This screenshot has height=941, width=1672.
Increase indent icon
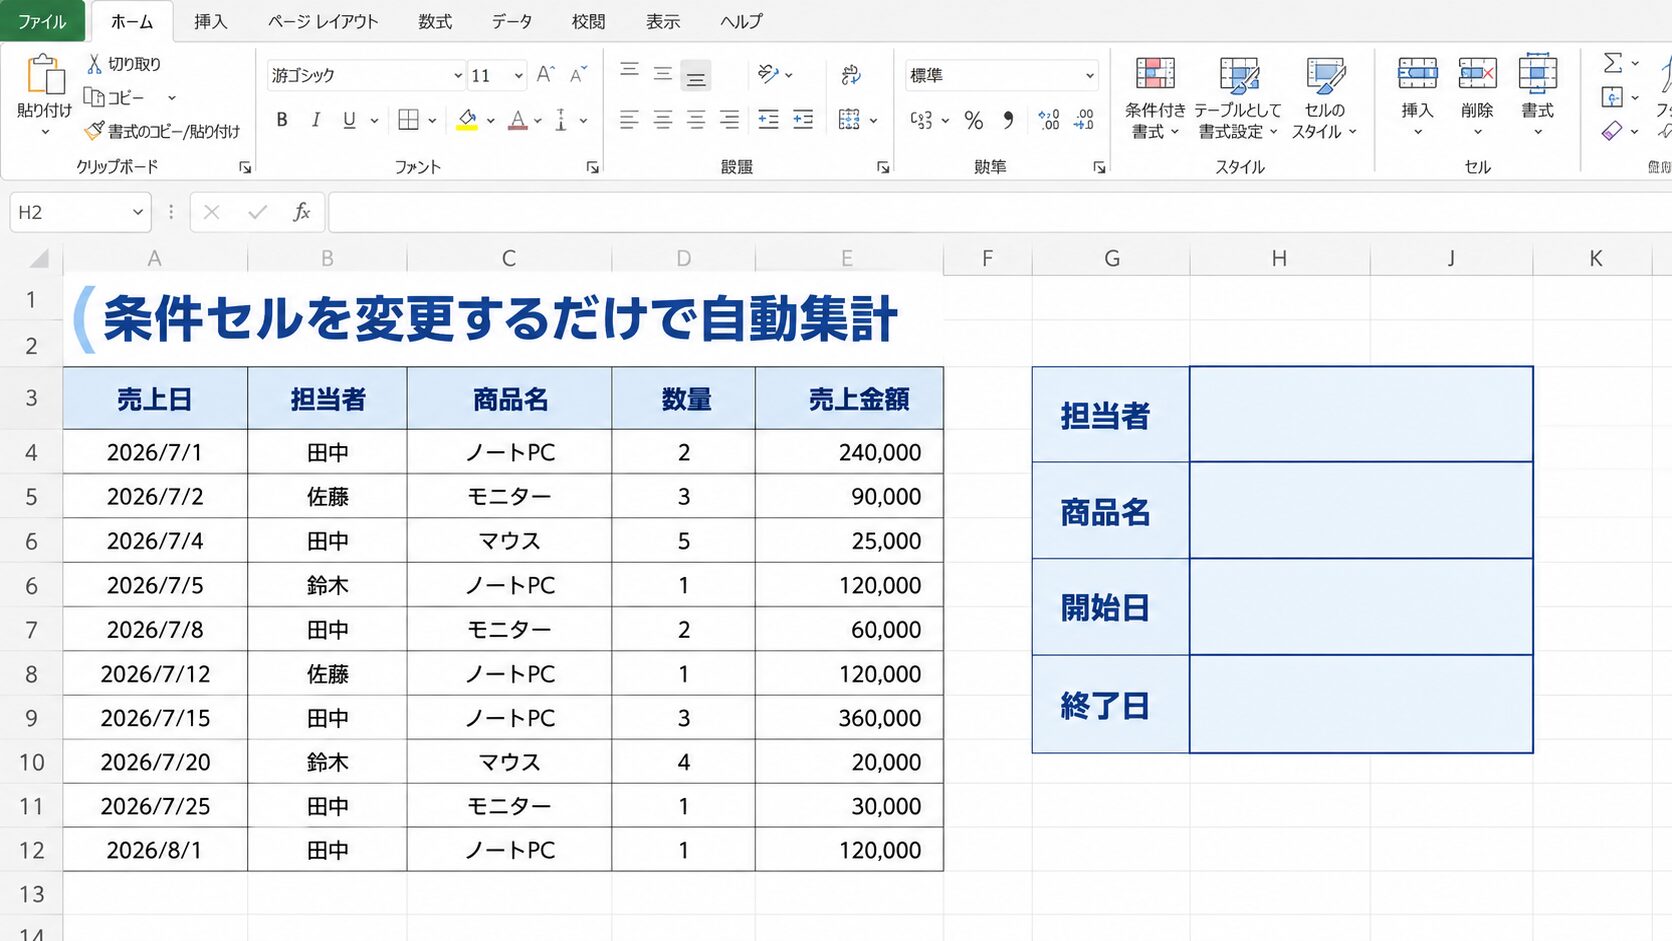coord(803,120)
